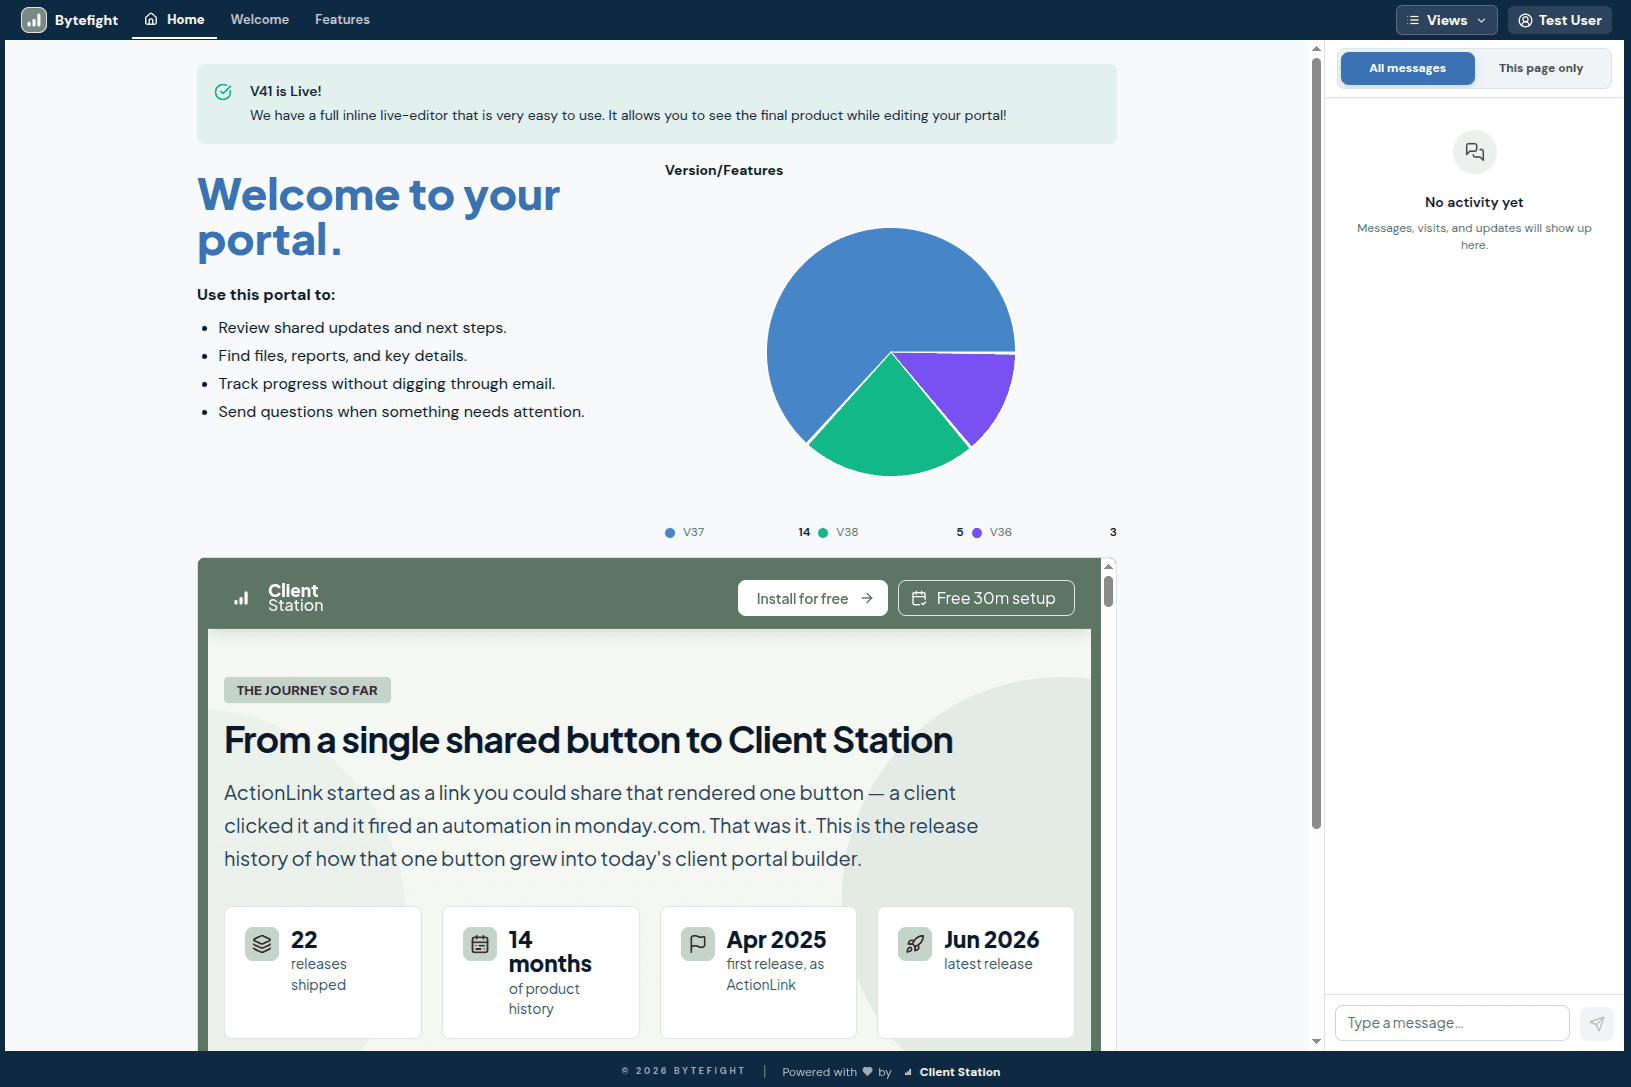Click the calendar icon beside 14 months
This screenshot has width=1631, height=1087.
[480, 944]
